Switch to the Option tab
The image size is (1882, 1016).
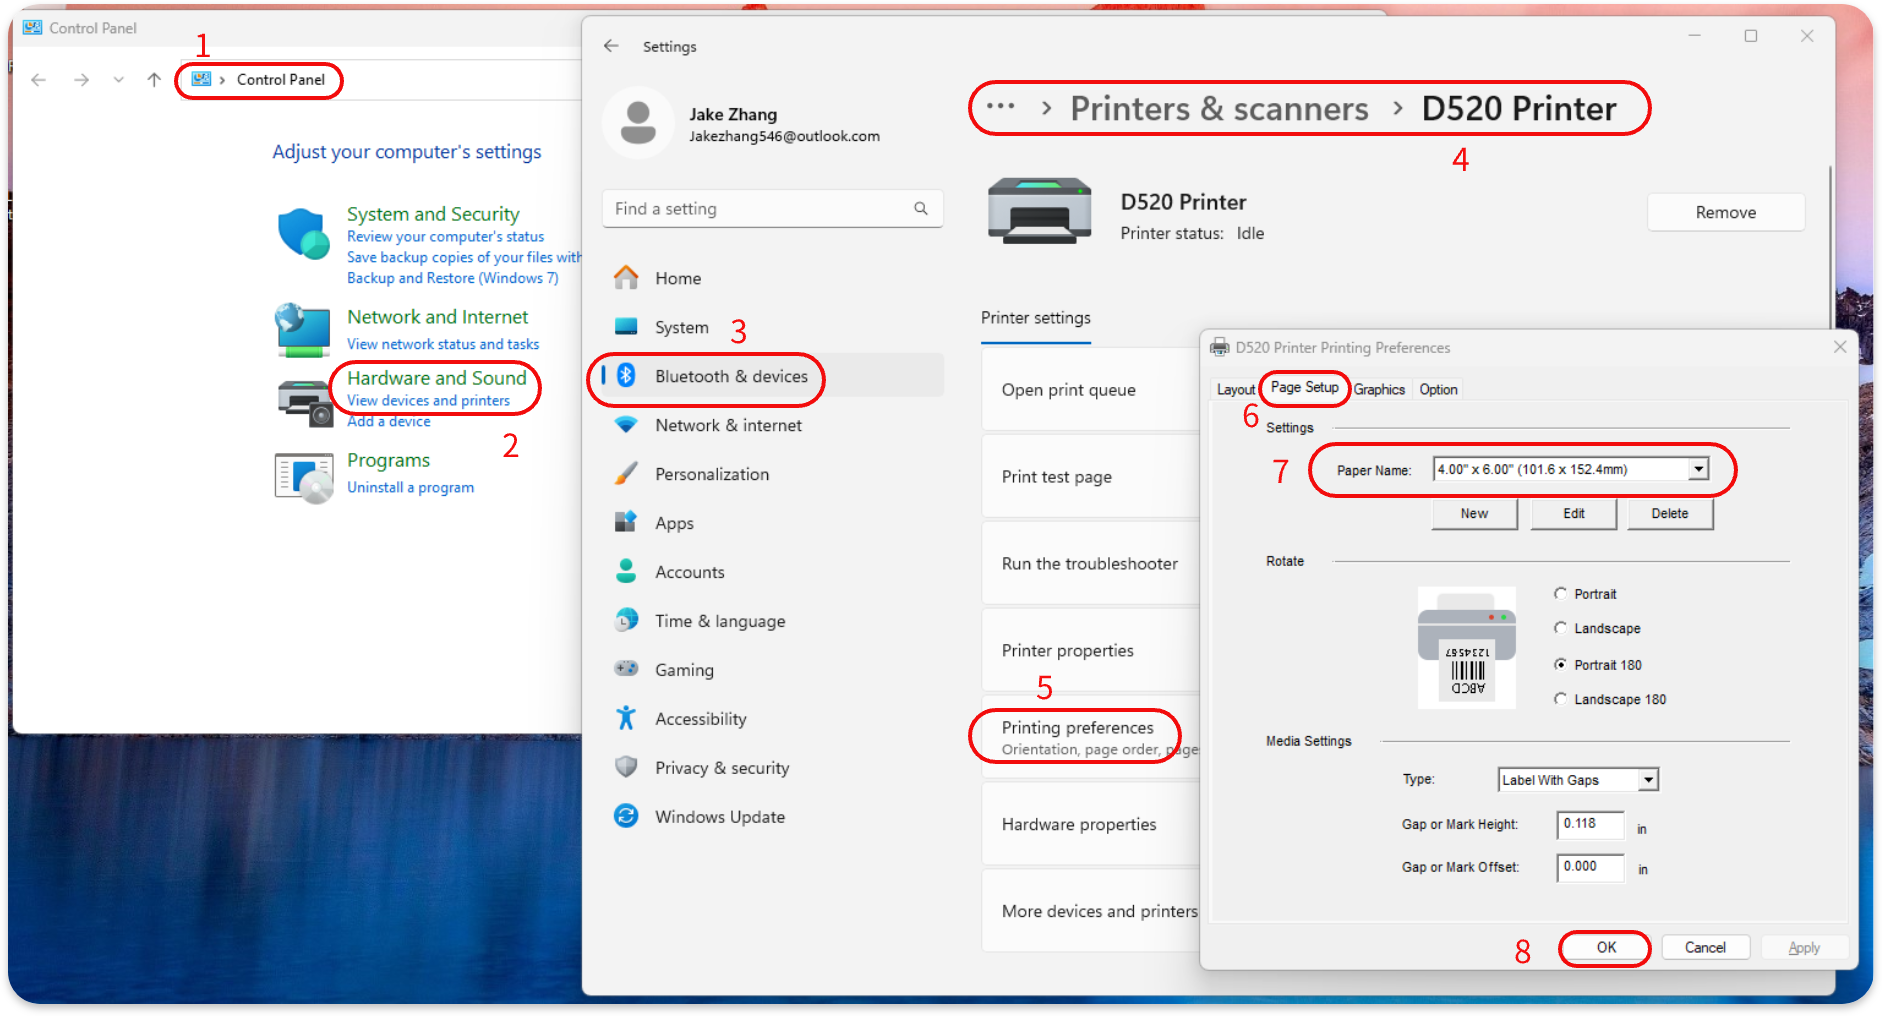[1438, 389]
